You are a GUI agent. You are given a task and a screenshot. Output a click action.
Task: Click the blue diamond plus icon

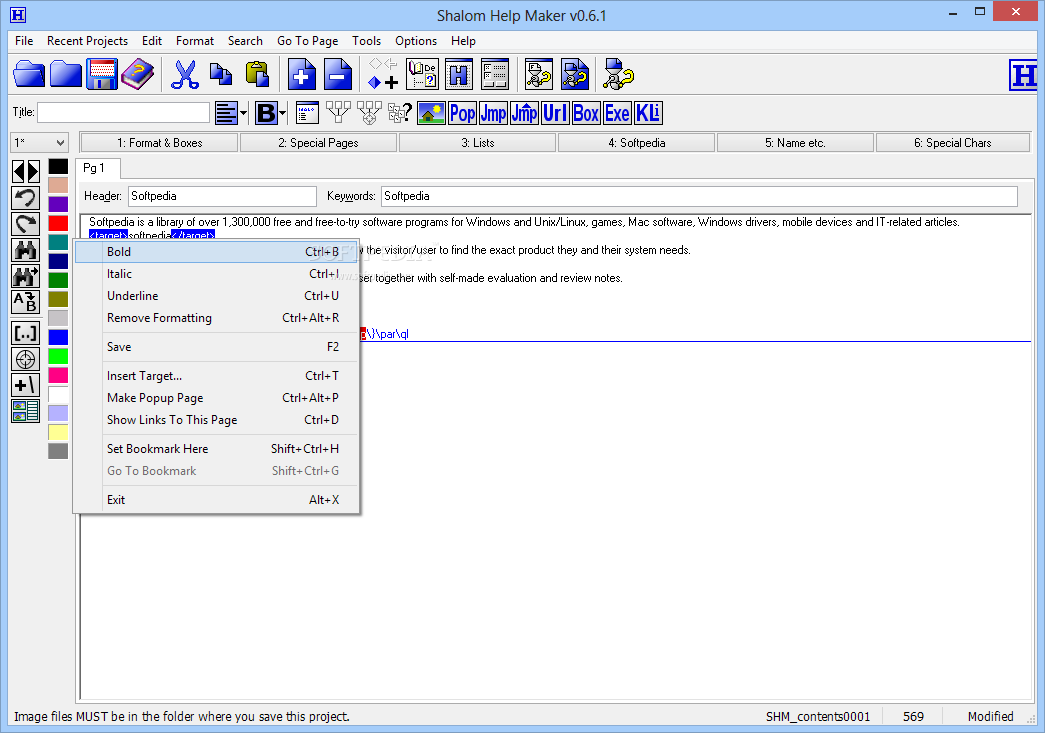[383, 74]
